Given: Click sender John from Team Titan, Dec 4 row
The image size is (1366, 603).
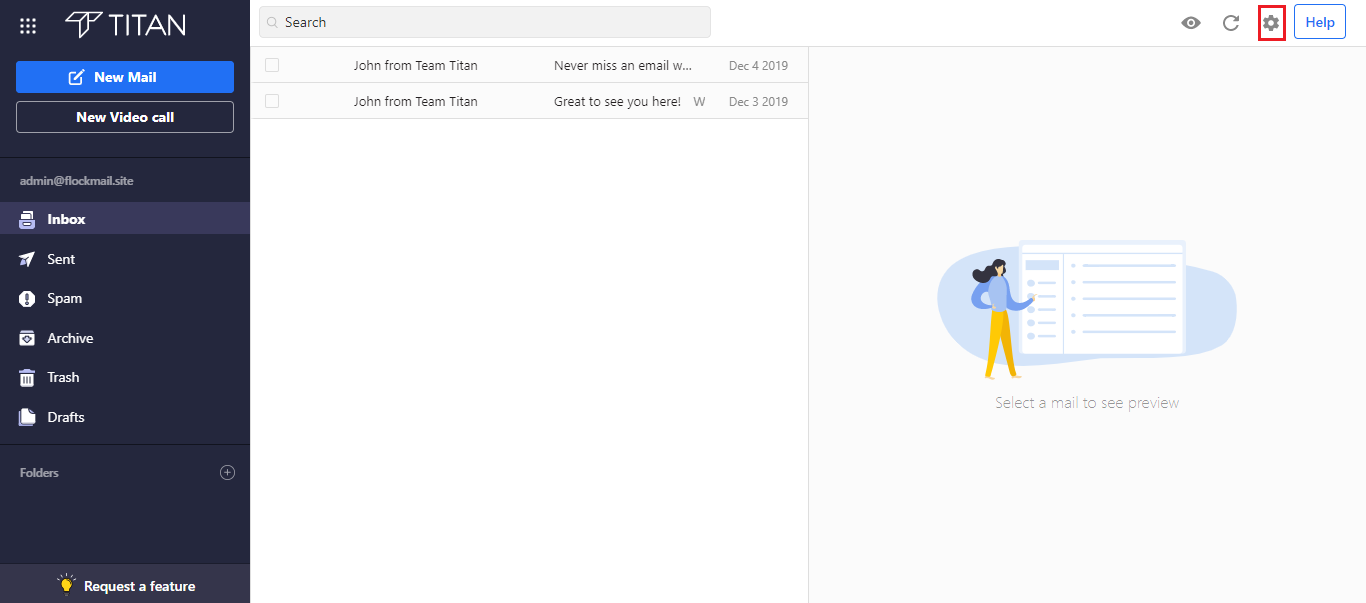Looking at the screenshot, I should (415, 66).
